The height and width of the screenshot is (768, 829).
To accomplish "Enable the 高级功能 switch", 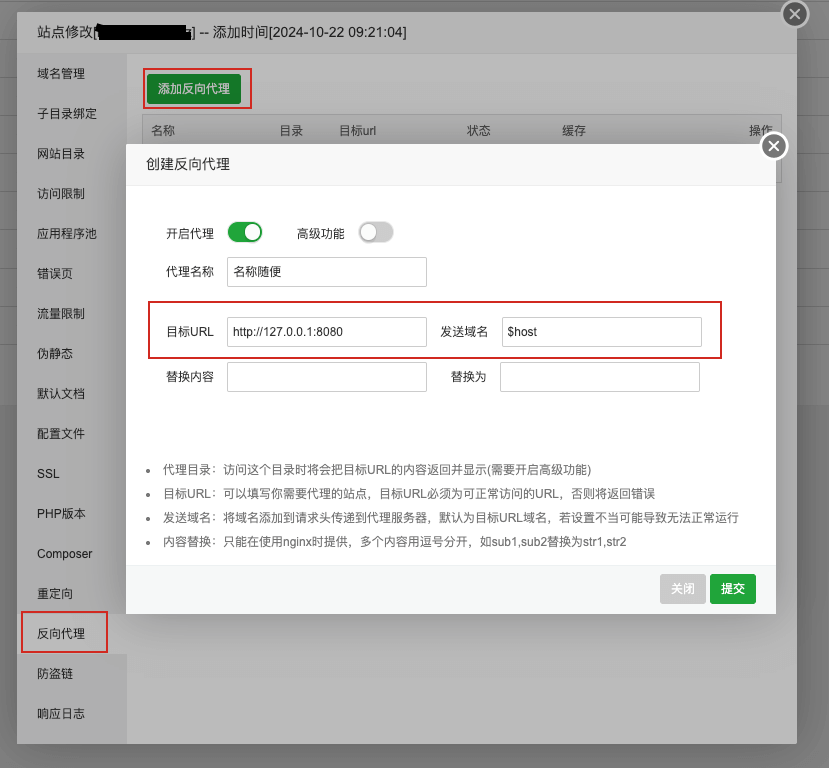I will point(376,232).
